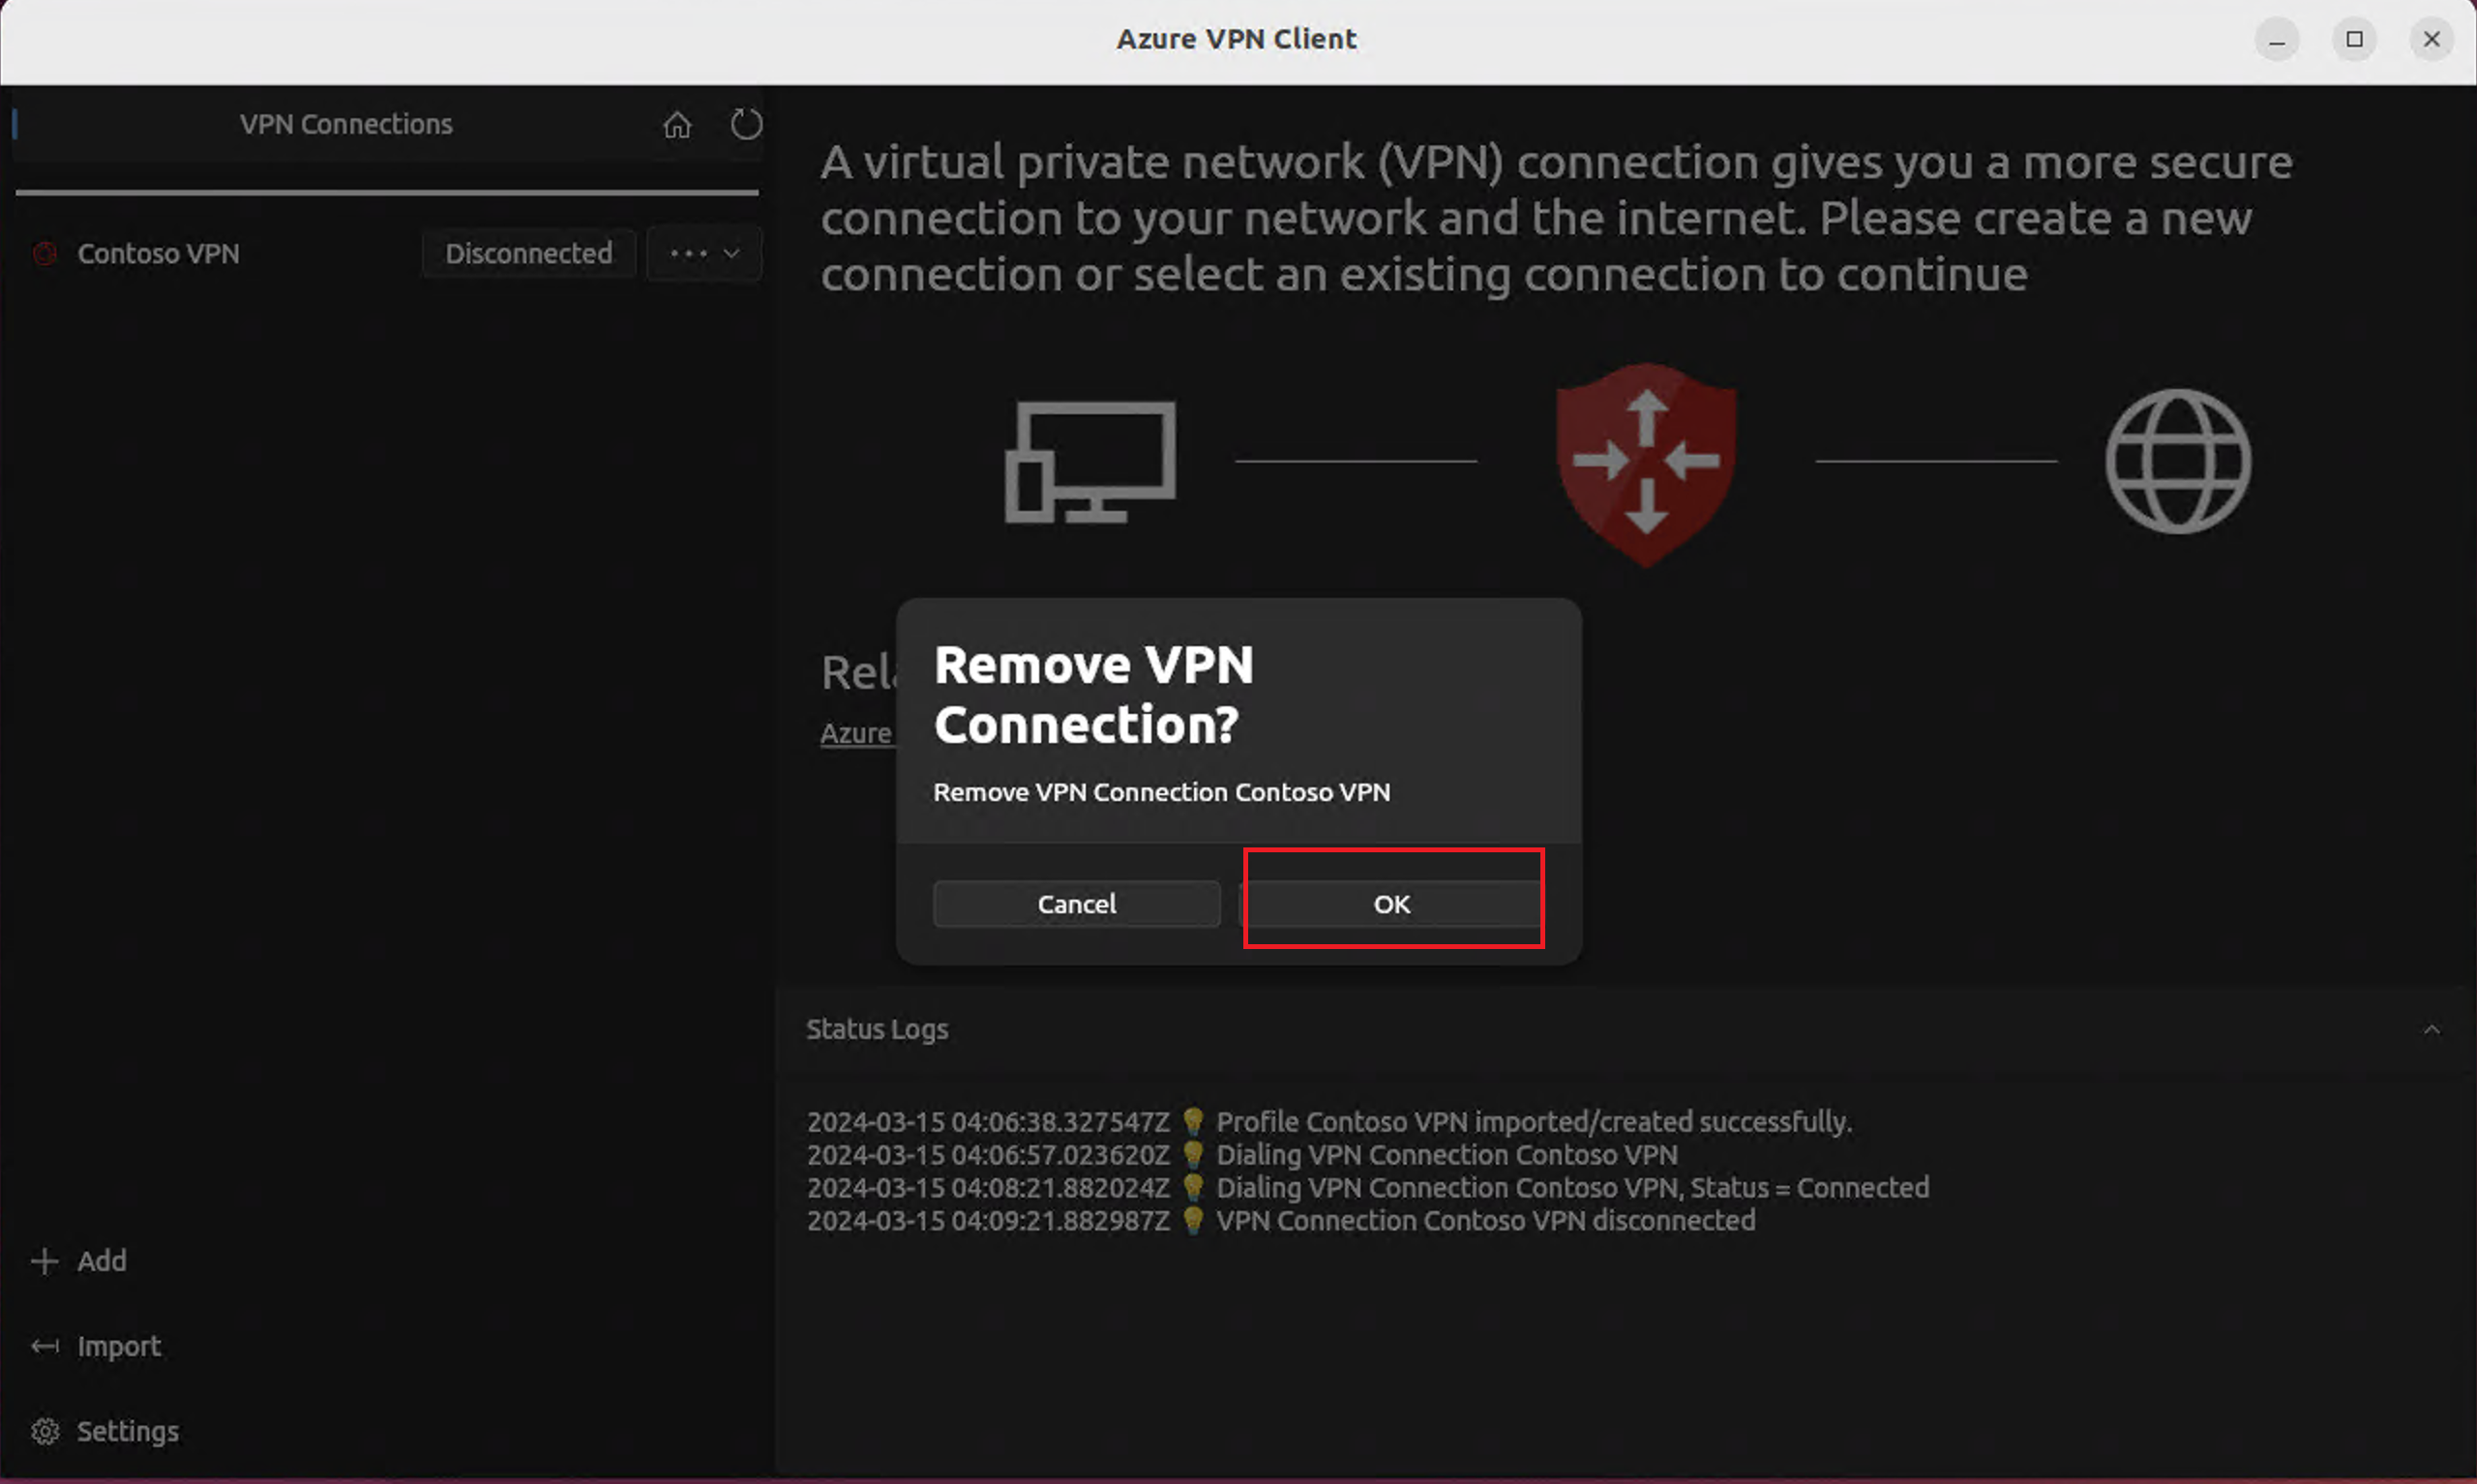Refresh the VPN connections list
Viewport: 2477px width, 1484px height.
(x=745, y=124)
